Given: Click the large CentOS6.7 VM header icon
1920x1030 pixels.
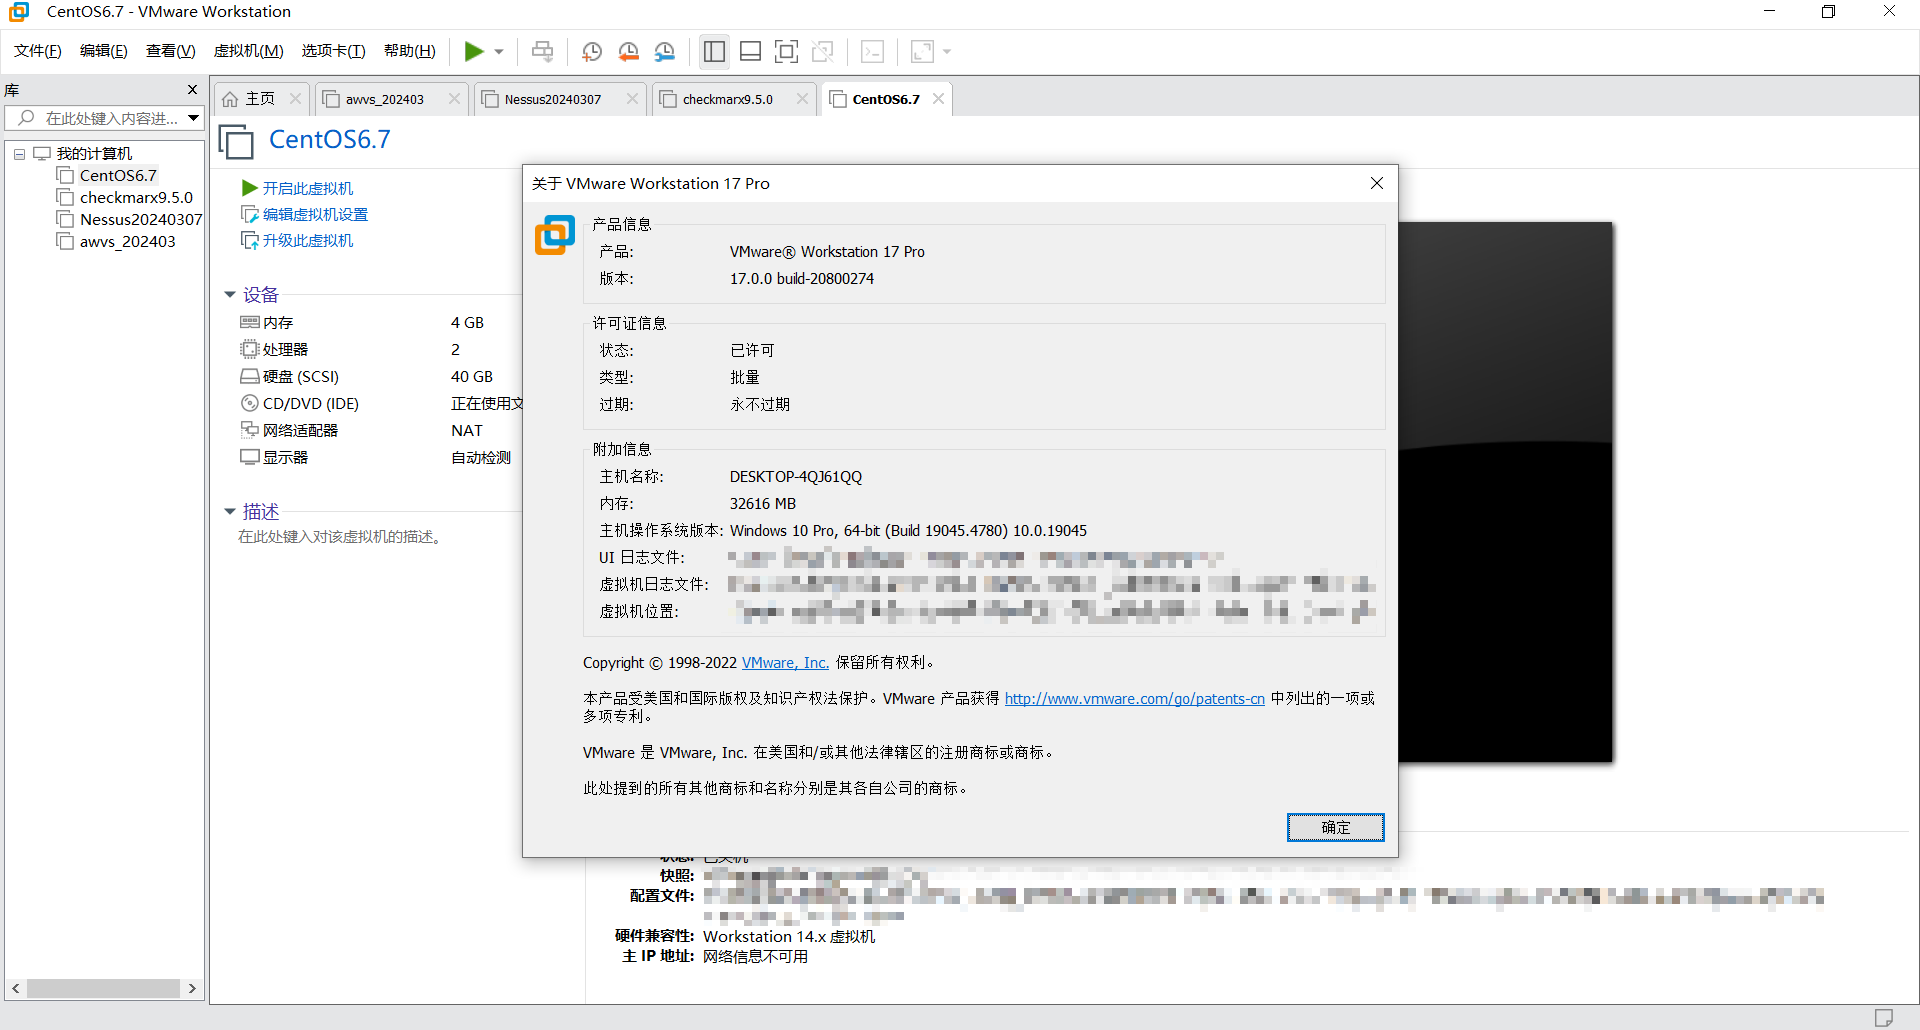Looking at the screenshot, I should (236, 141).
